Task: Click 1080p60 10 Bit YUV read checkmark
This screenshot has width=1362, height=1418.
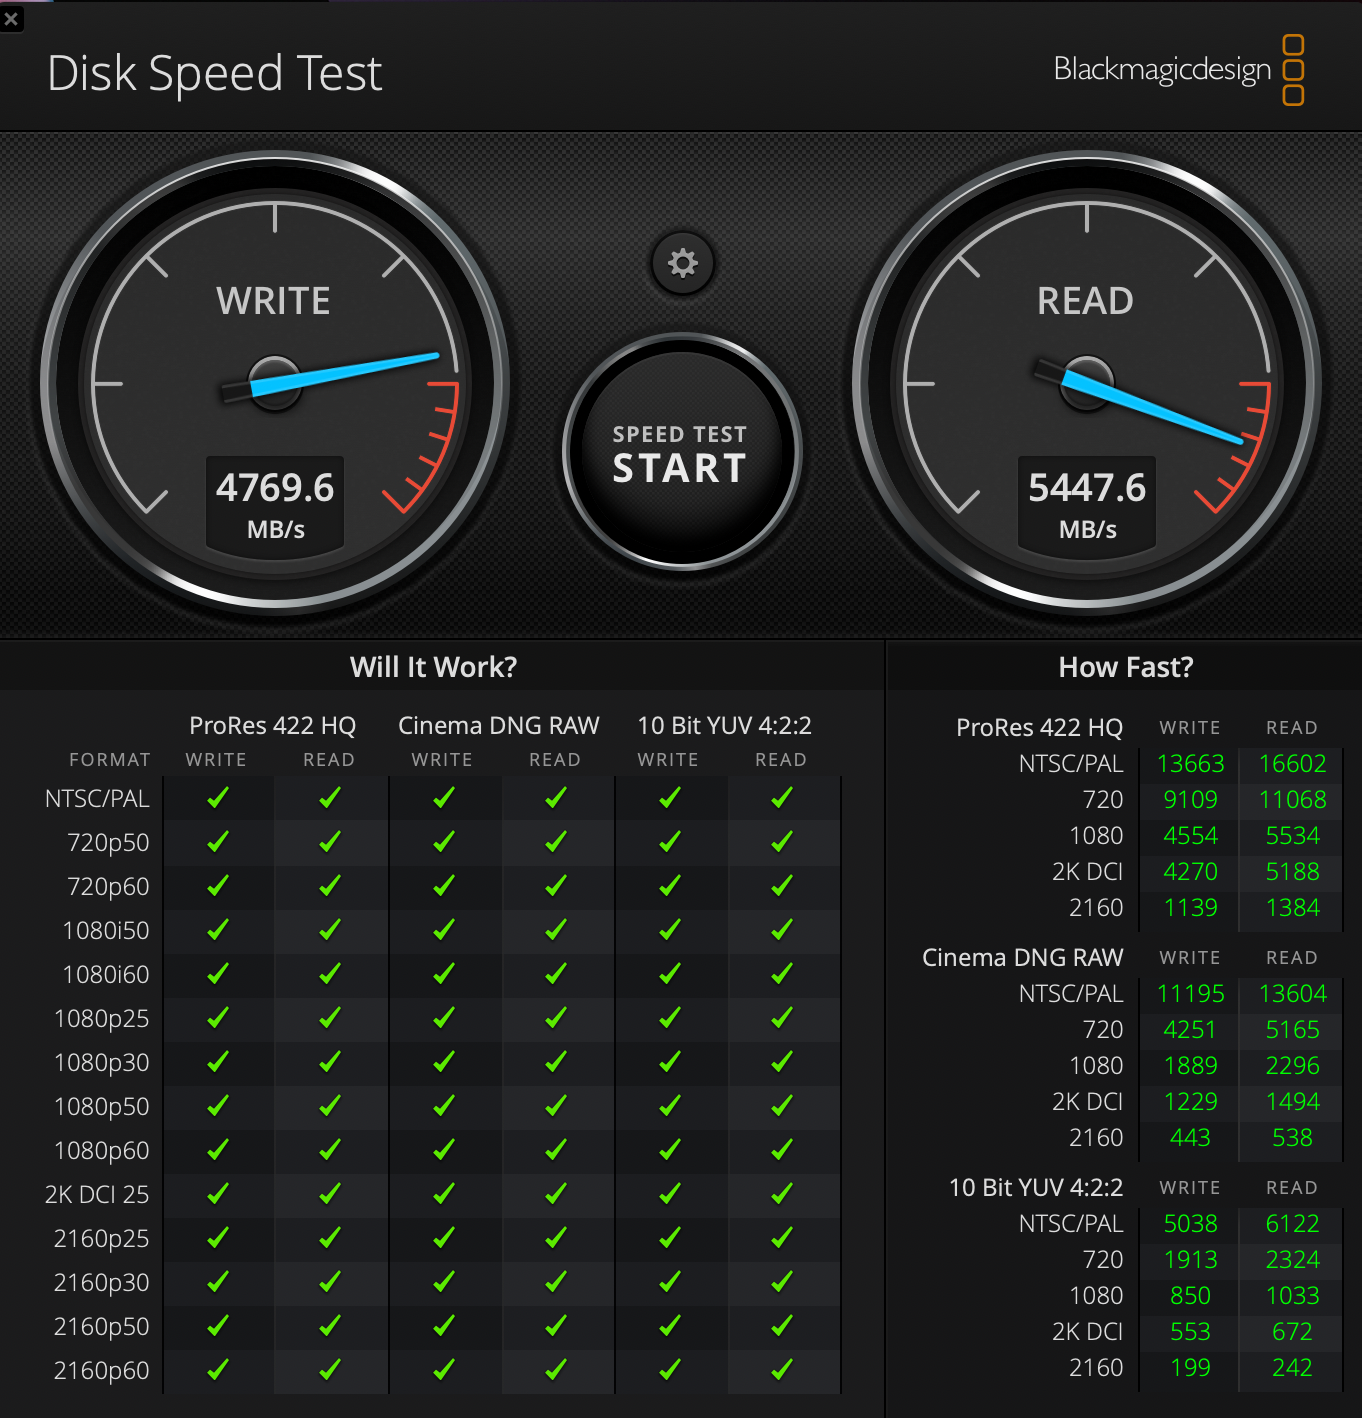Action: 781,1149
